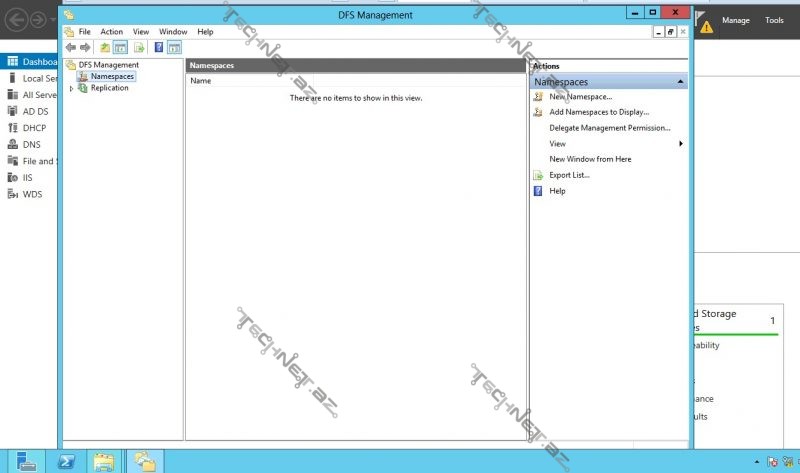Open PowerShell from the taskbar

65,461
